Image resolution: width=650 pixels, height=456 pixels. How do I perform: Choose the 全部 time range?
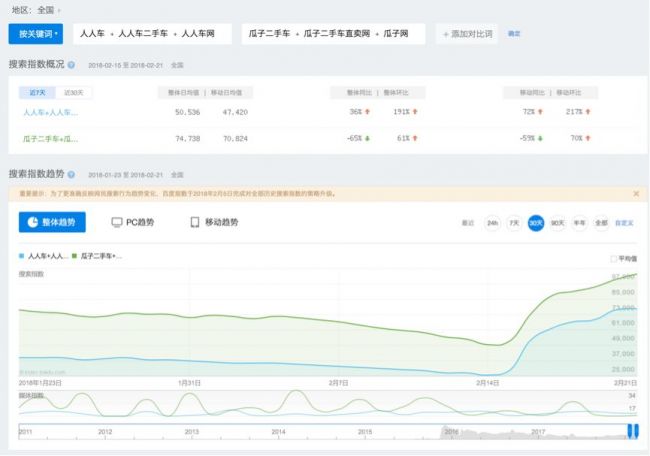(601, 223)
